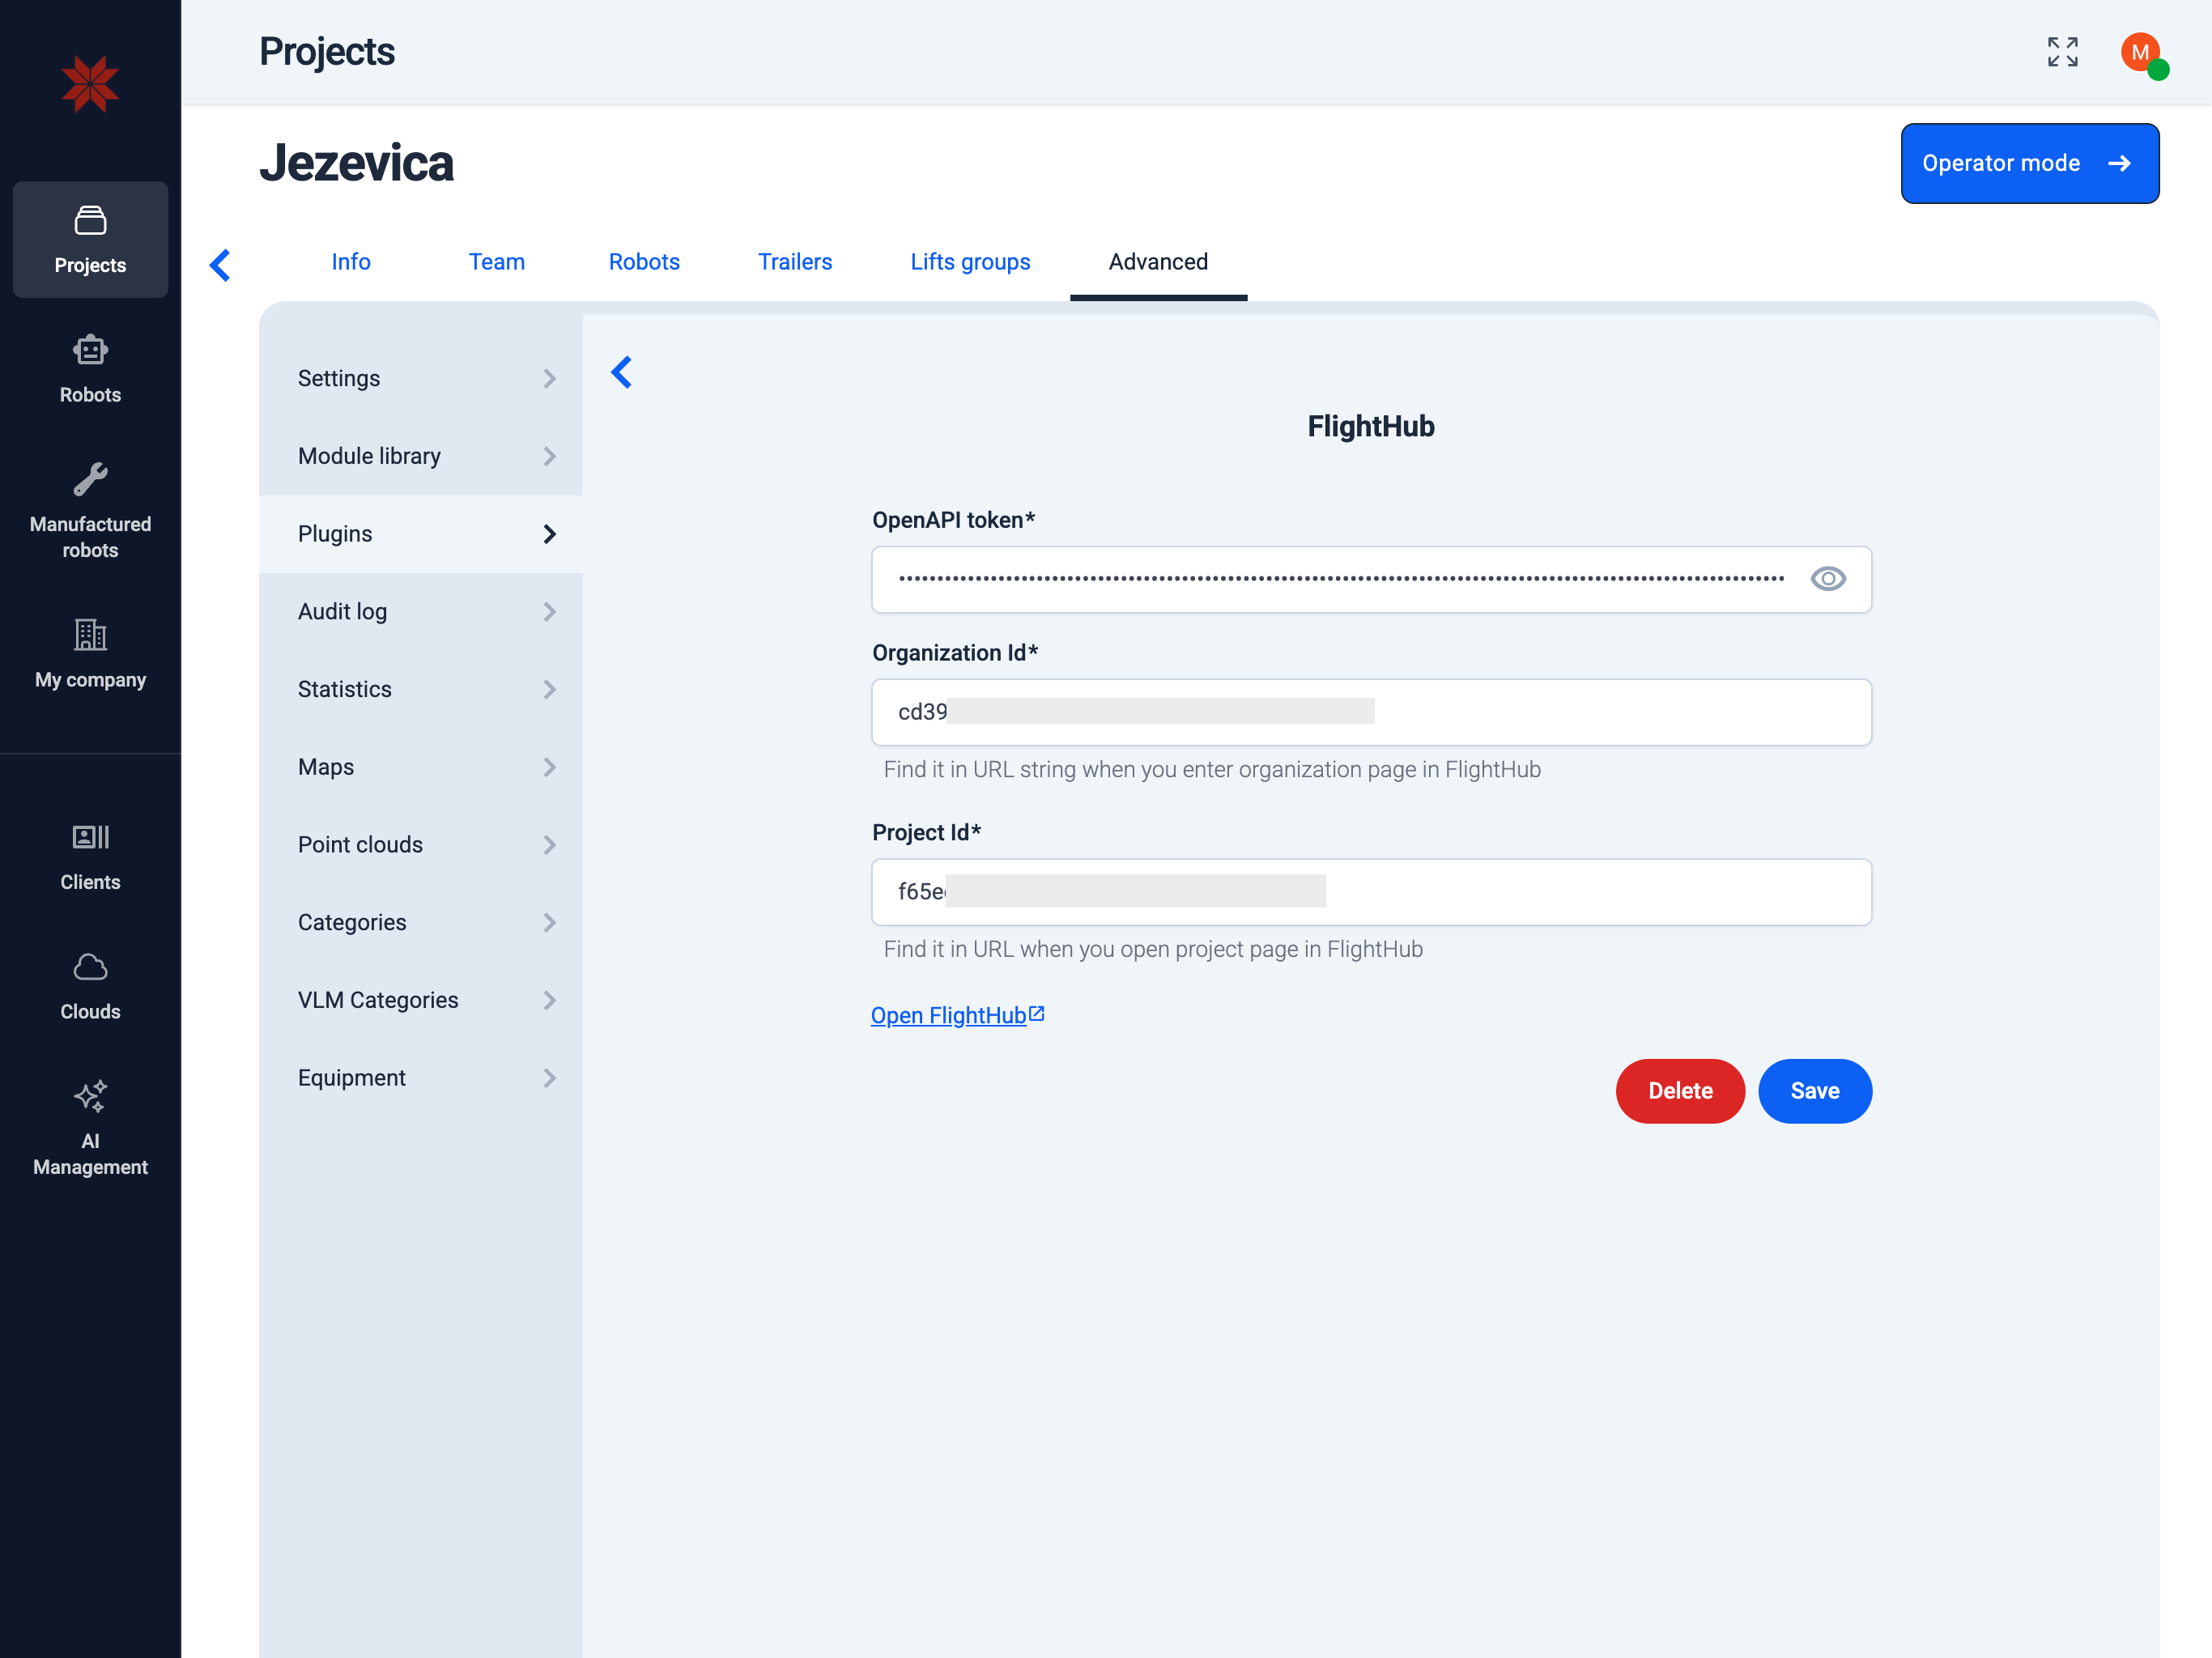Screen dimensions: 2212x1658
Task: Show the OpenAPI token value
Action: (x=1828, y=579)
